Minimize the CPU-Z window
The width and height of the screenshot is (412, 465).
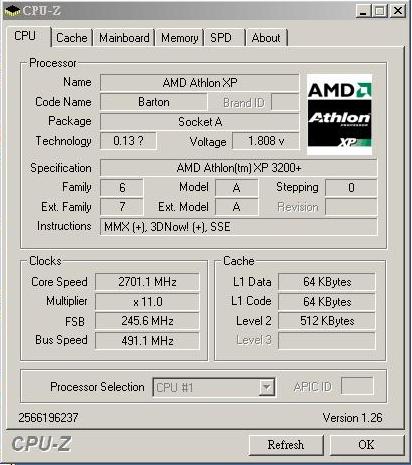[363, 11]
